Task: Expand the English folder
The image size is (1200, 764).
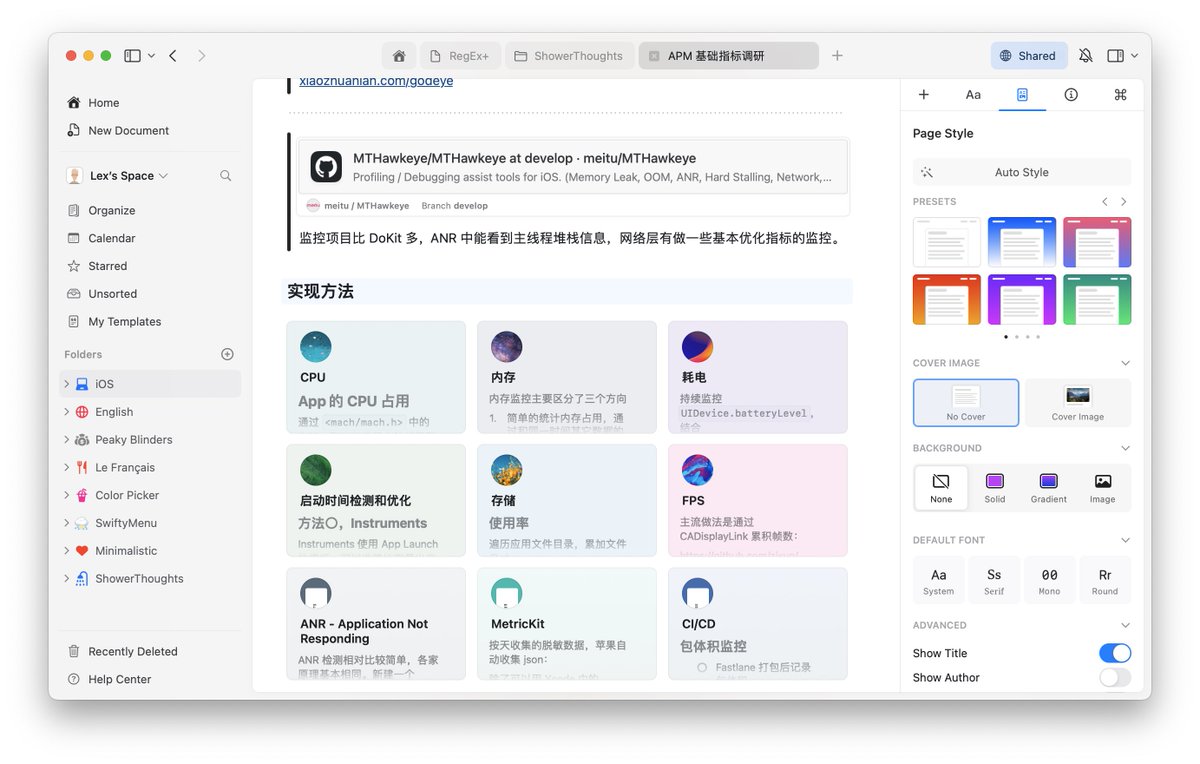Action: click(x=67, y=412)
